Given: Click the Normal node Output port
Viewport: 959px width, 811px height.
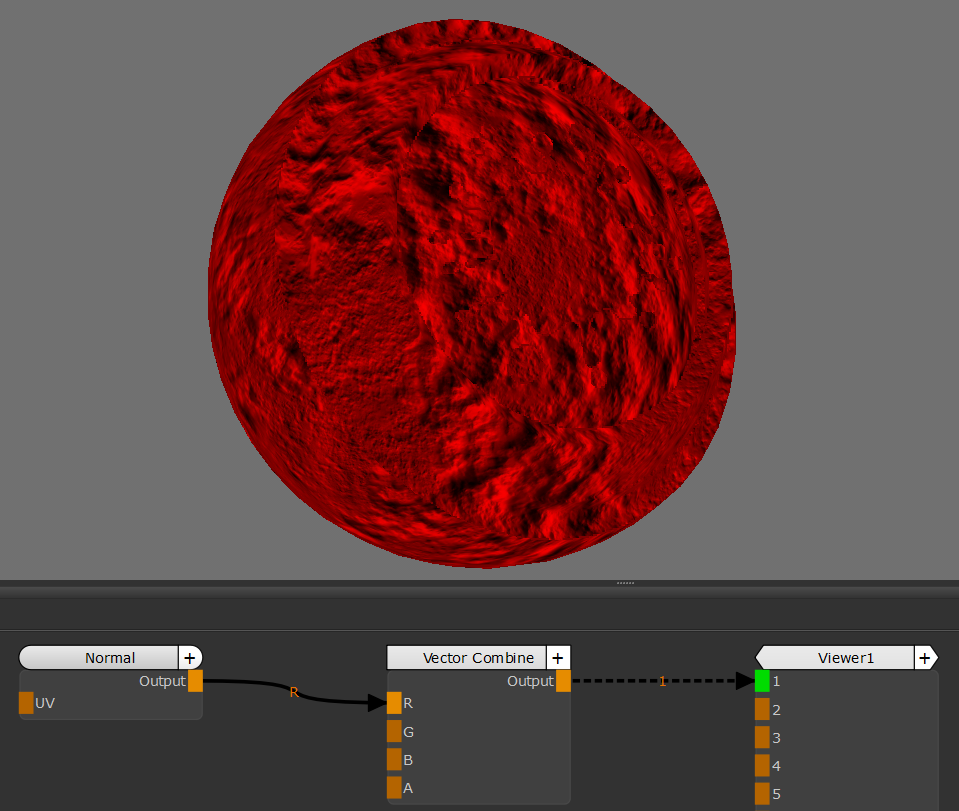Looking at the screenshot, I should pyautogui.click(x=195, y=681).
